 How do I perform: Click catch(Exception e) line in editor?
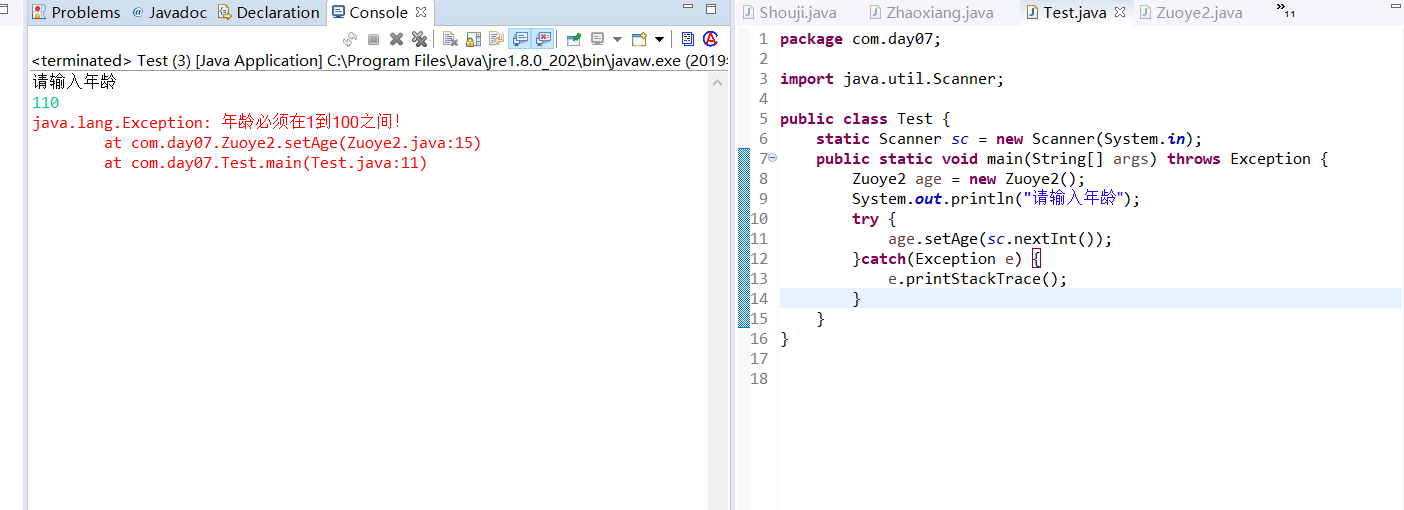point(947,259)
